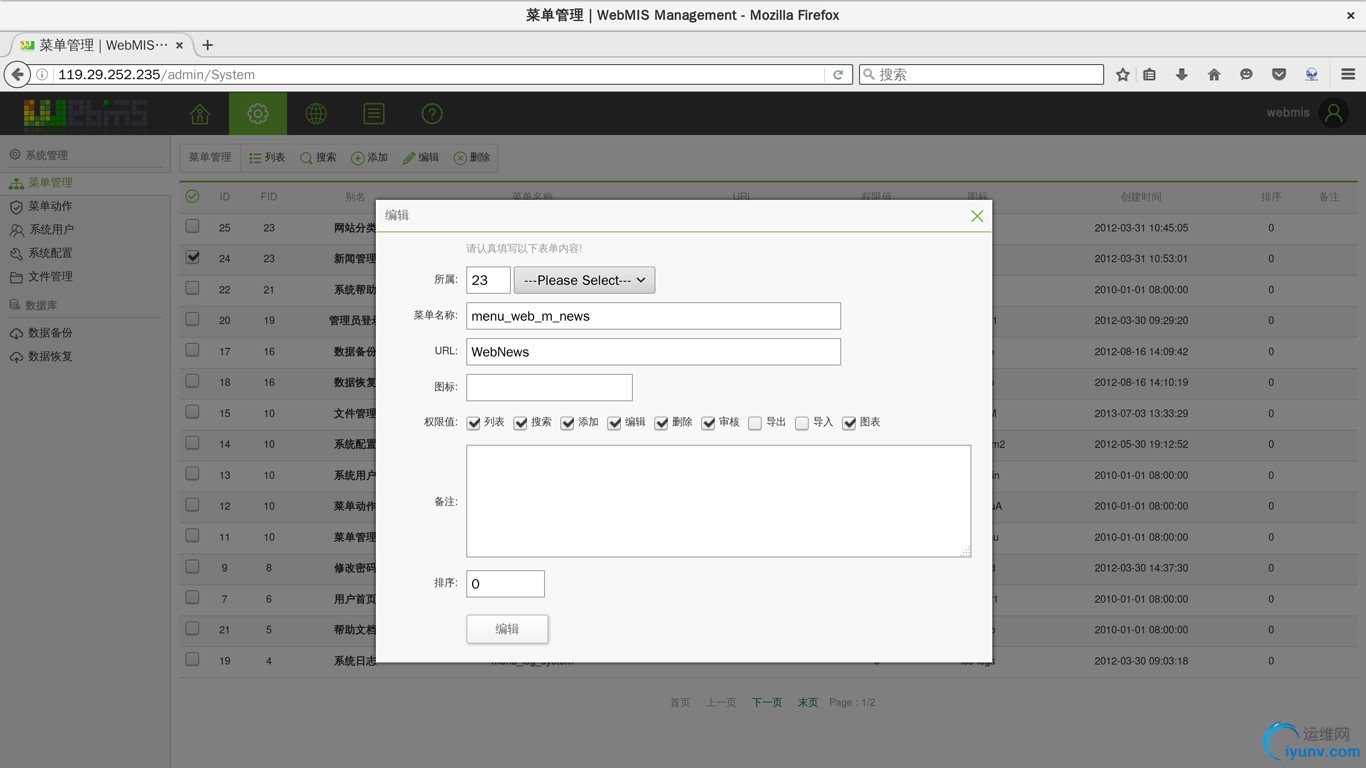Uncheck the row with ID 24

[x=192, y=257]
